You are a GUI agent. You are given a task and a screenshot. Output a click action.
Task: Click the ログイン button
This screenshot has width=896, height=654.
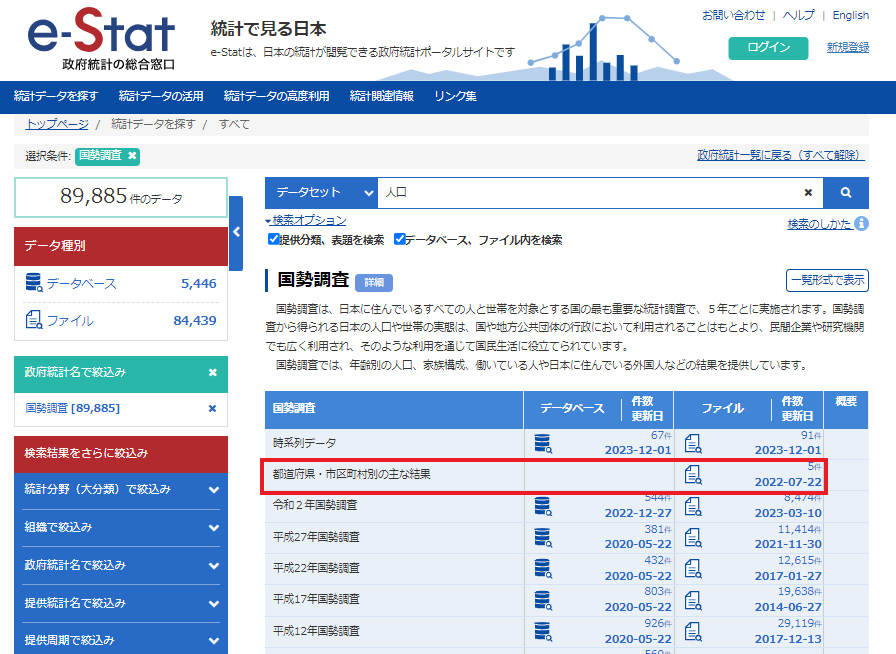769,48
